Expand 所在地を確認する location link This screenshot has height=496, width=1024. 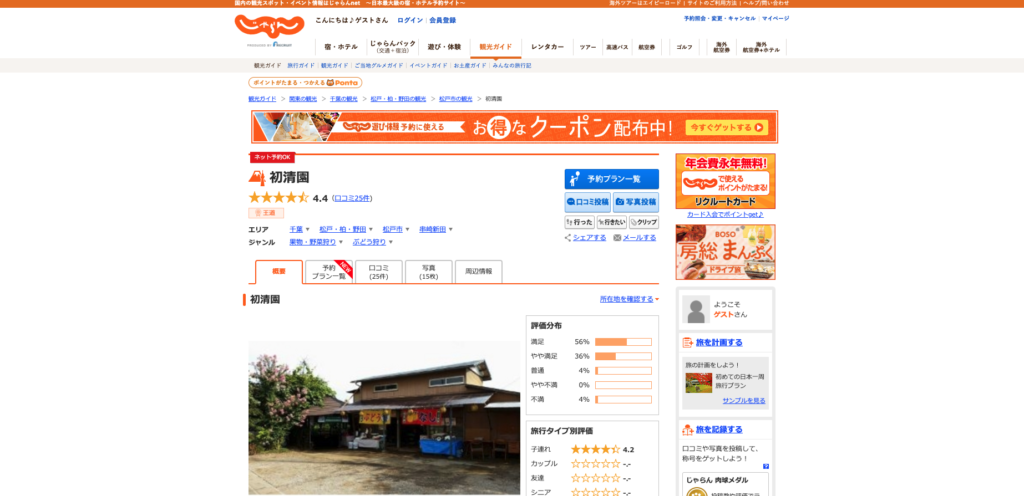pos(630,299)
